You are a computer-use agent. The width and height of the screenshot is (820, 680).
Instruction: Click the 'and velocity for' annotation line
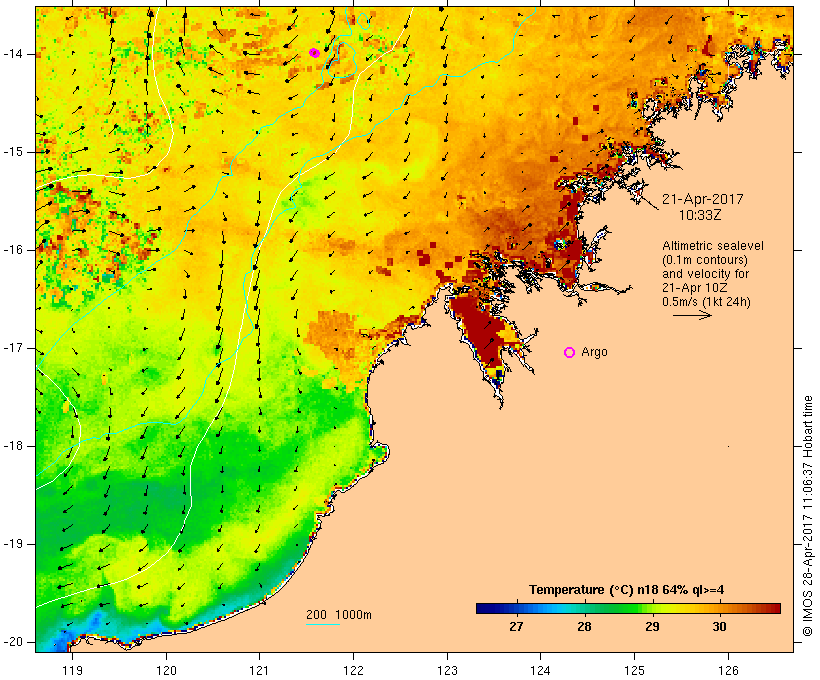point(705,274)
